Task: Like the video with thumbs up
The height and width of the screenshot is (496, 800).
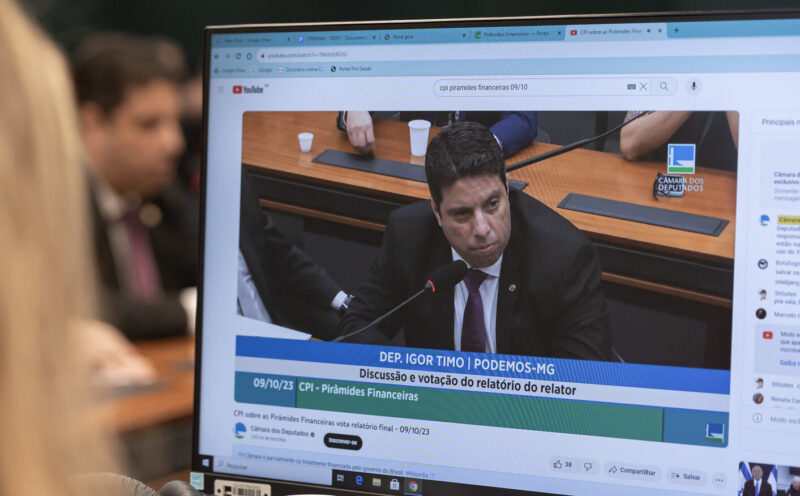Action: 562,465
